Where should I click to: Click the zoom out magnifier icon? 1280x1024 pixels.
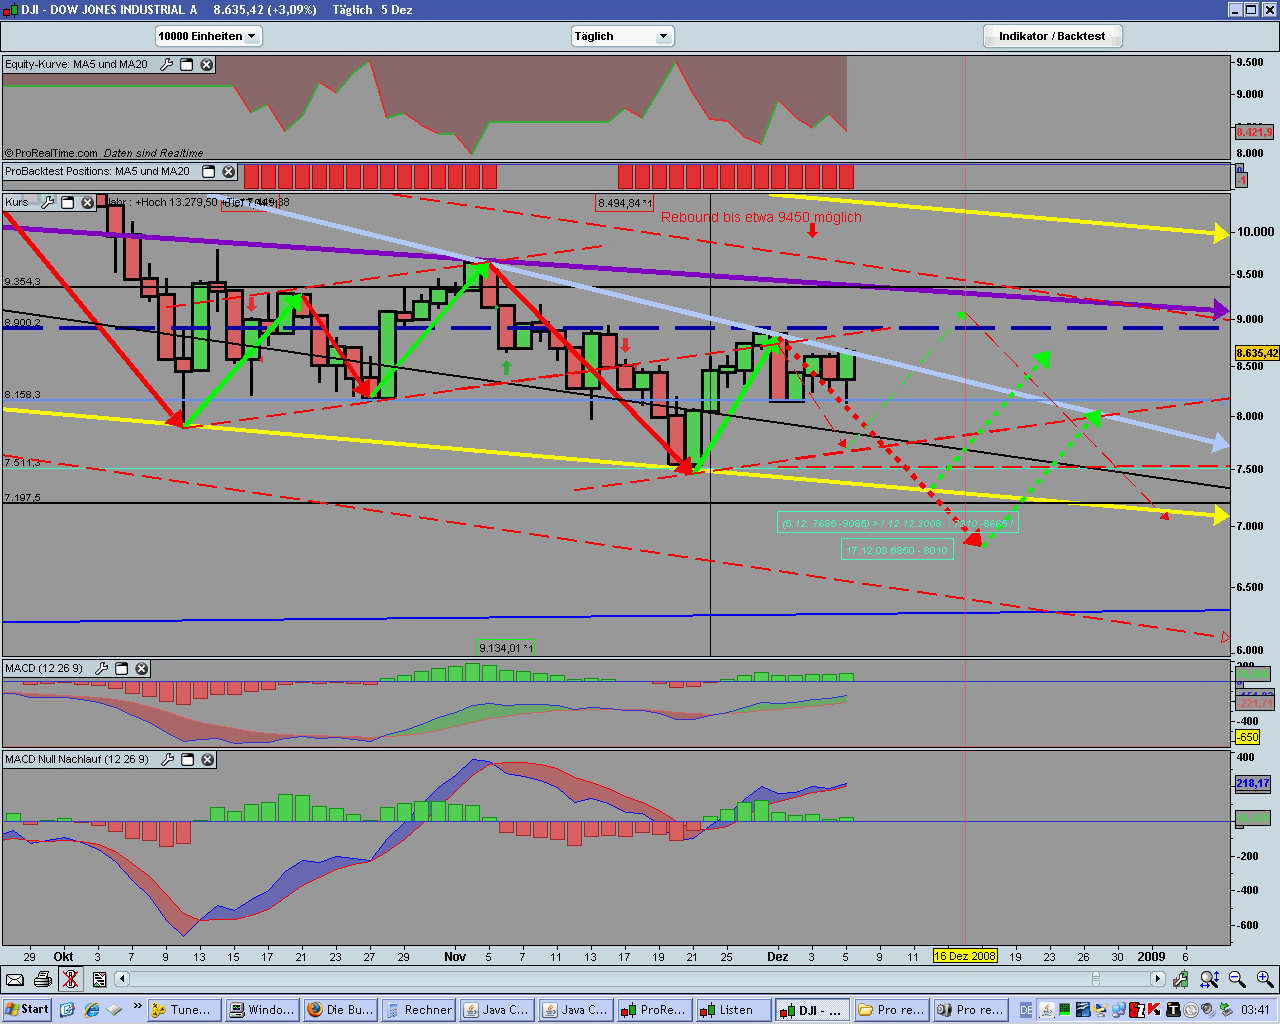coord(1237,979)
